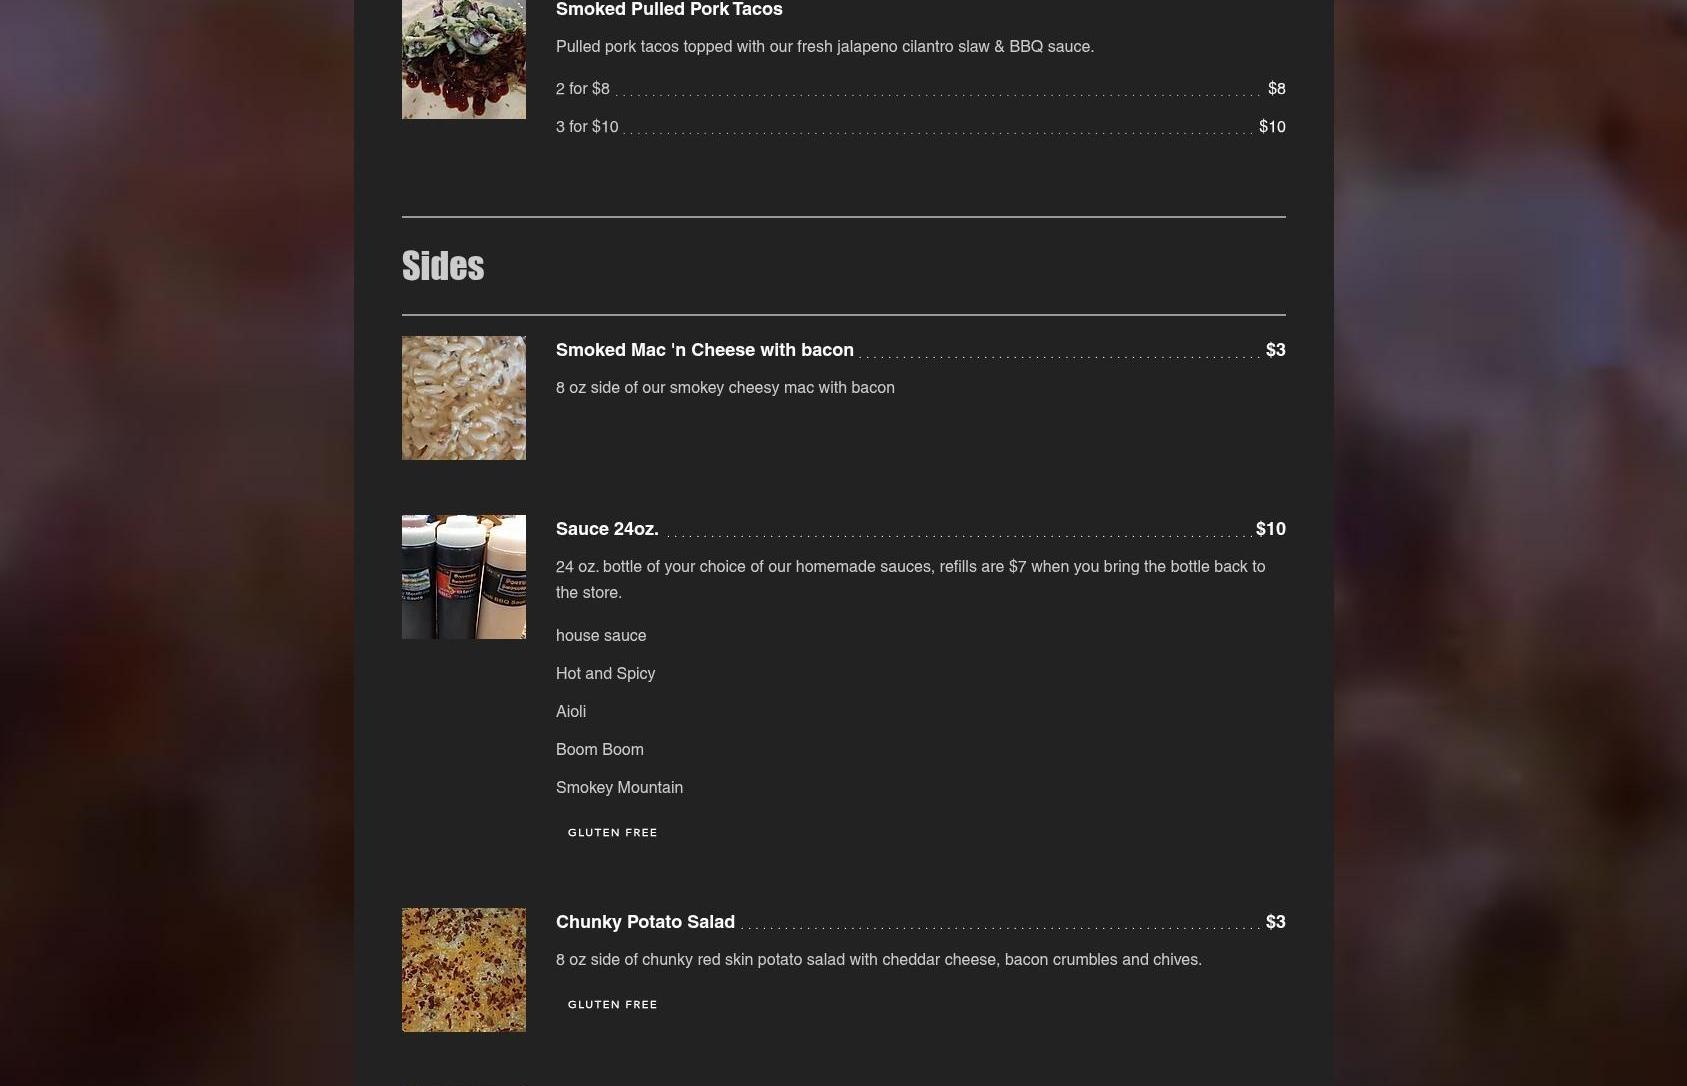The width and height of the screenshot is (1687, 1086).
Task: Click the Gluten Free label under Chunky Potato Salad
Action: click(x=612, y=1004)
